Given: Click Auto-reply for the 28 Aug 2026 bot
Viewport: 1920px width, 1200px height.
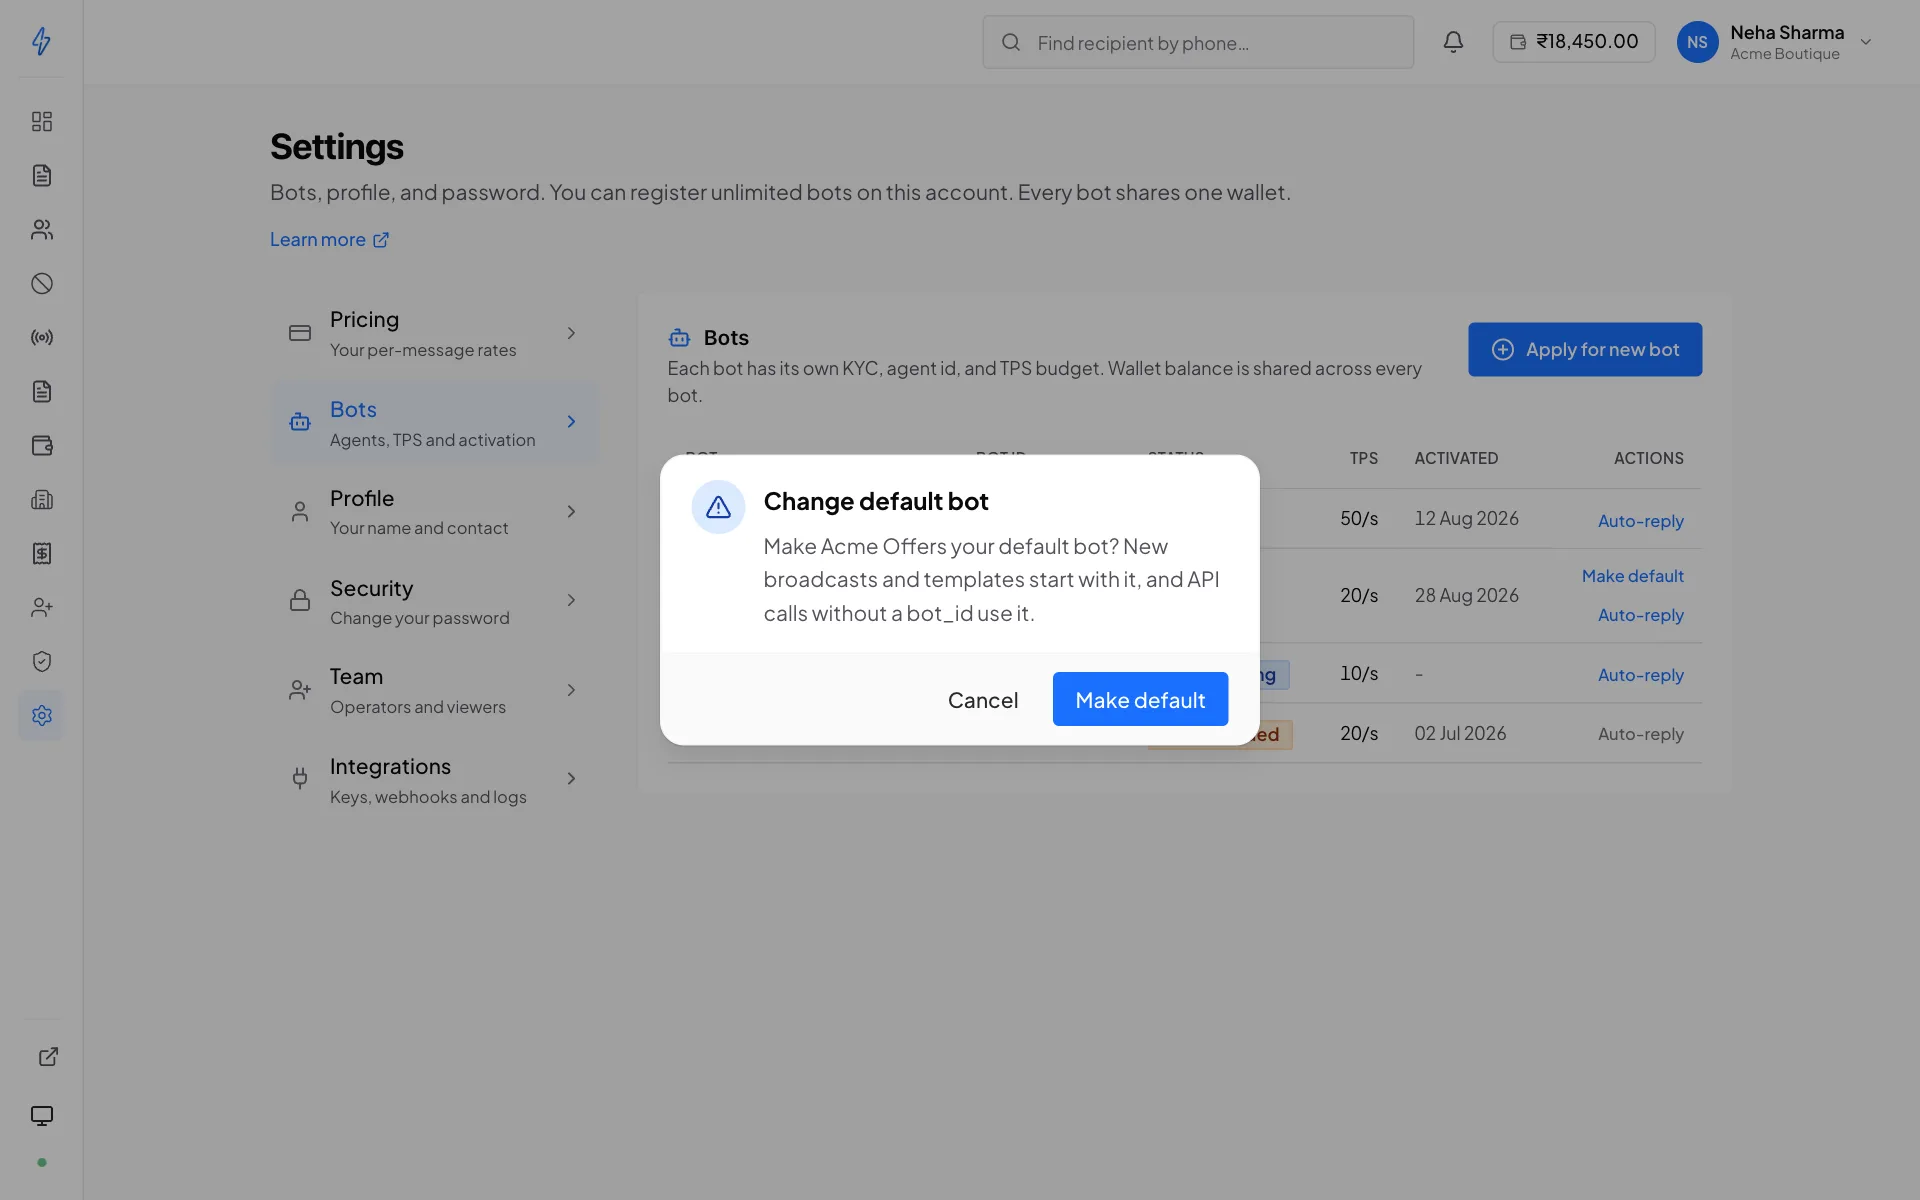Looking at the screenshot, I should pos(1640,615).
